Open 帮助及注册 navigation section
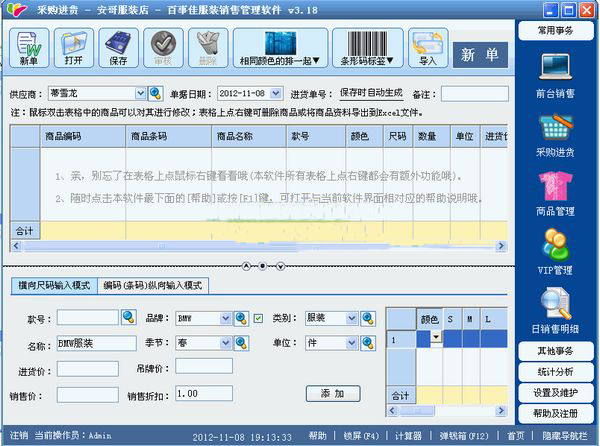The height and width of the screenshot is (446, 600). [x=556, y=413]
